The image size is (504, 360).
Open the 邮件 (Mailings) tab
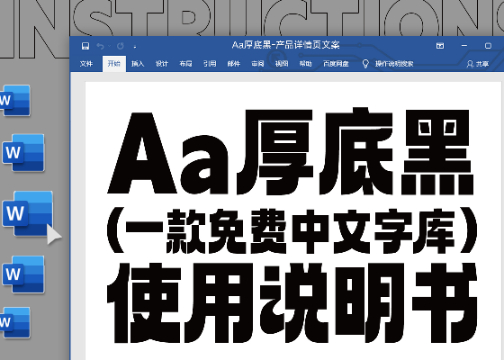pyautogui.click(x=234, y=63)
